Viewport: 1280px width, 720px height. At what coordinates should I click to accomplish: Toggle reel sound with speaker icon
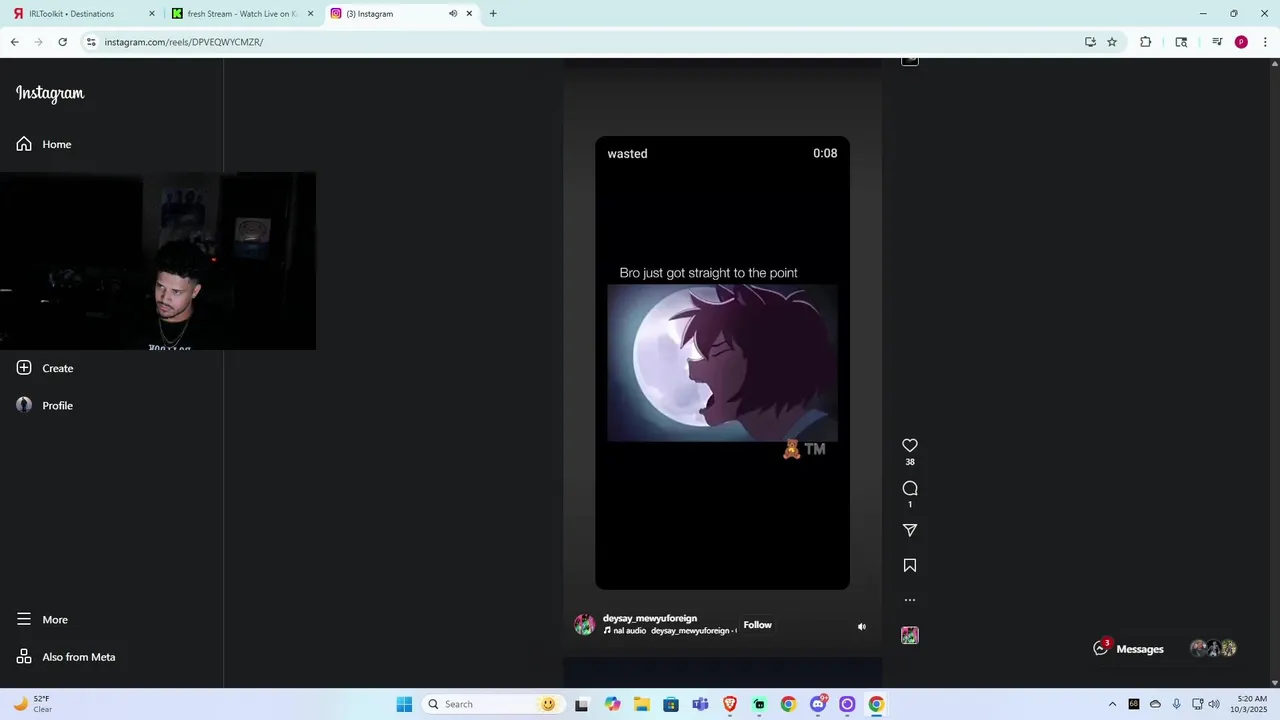pyautogui.click(x=862, y=627)
